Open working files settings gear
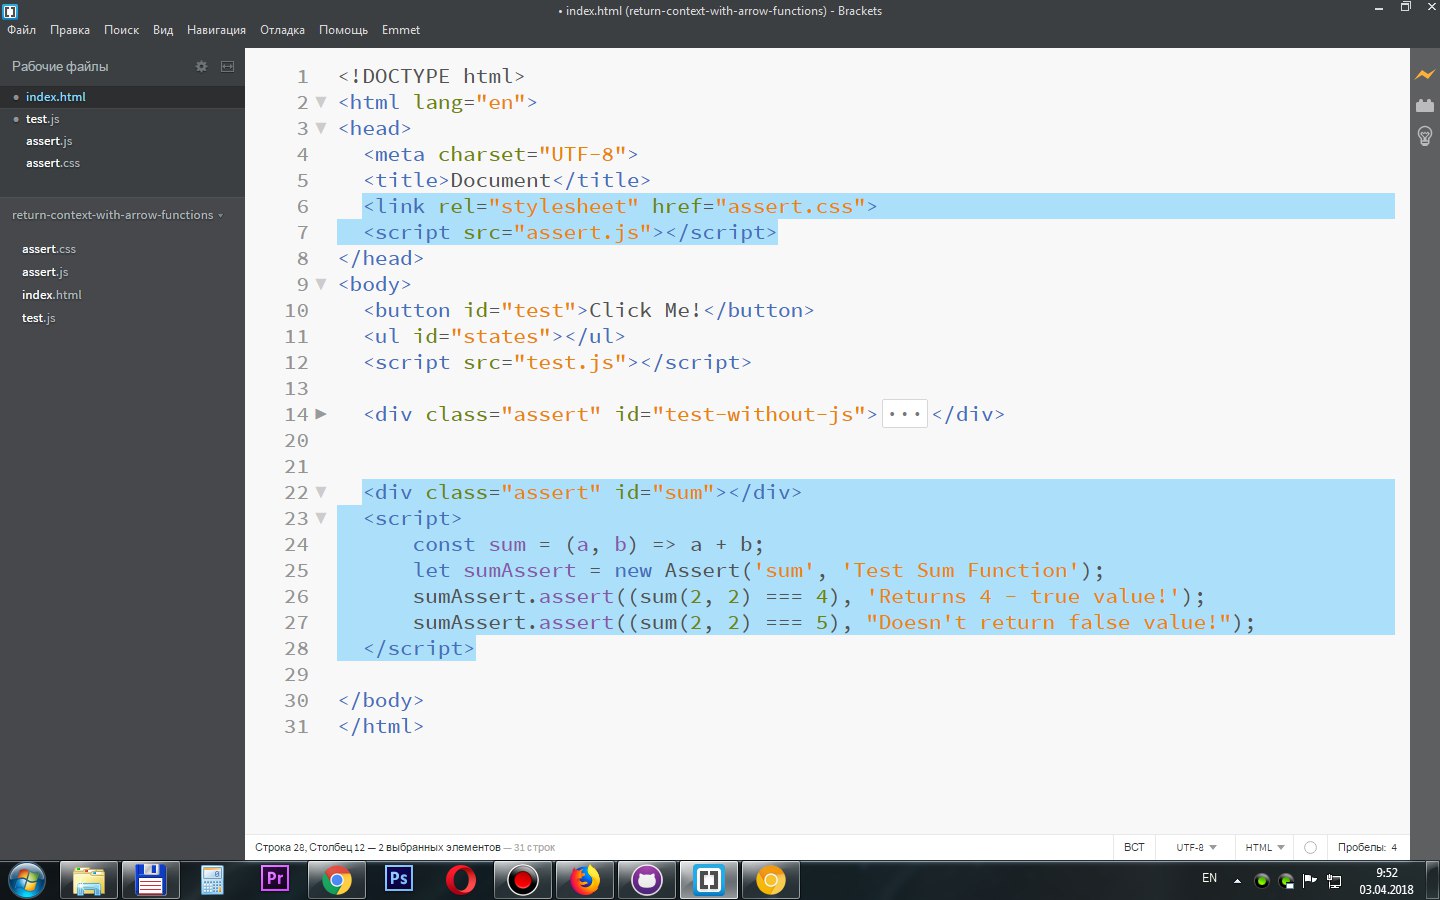1440x900 pixels. point(201,66)
